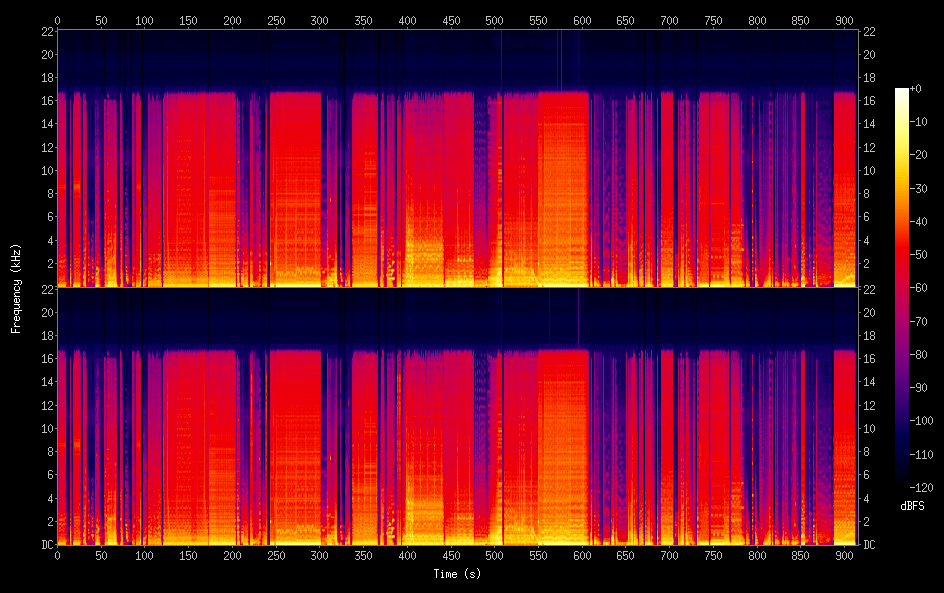Screen dimensions: 944x593
Task: Select the 16 kHz tick on upper channel's left axis
Action: coord(45,101)
